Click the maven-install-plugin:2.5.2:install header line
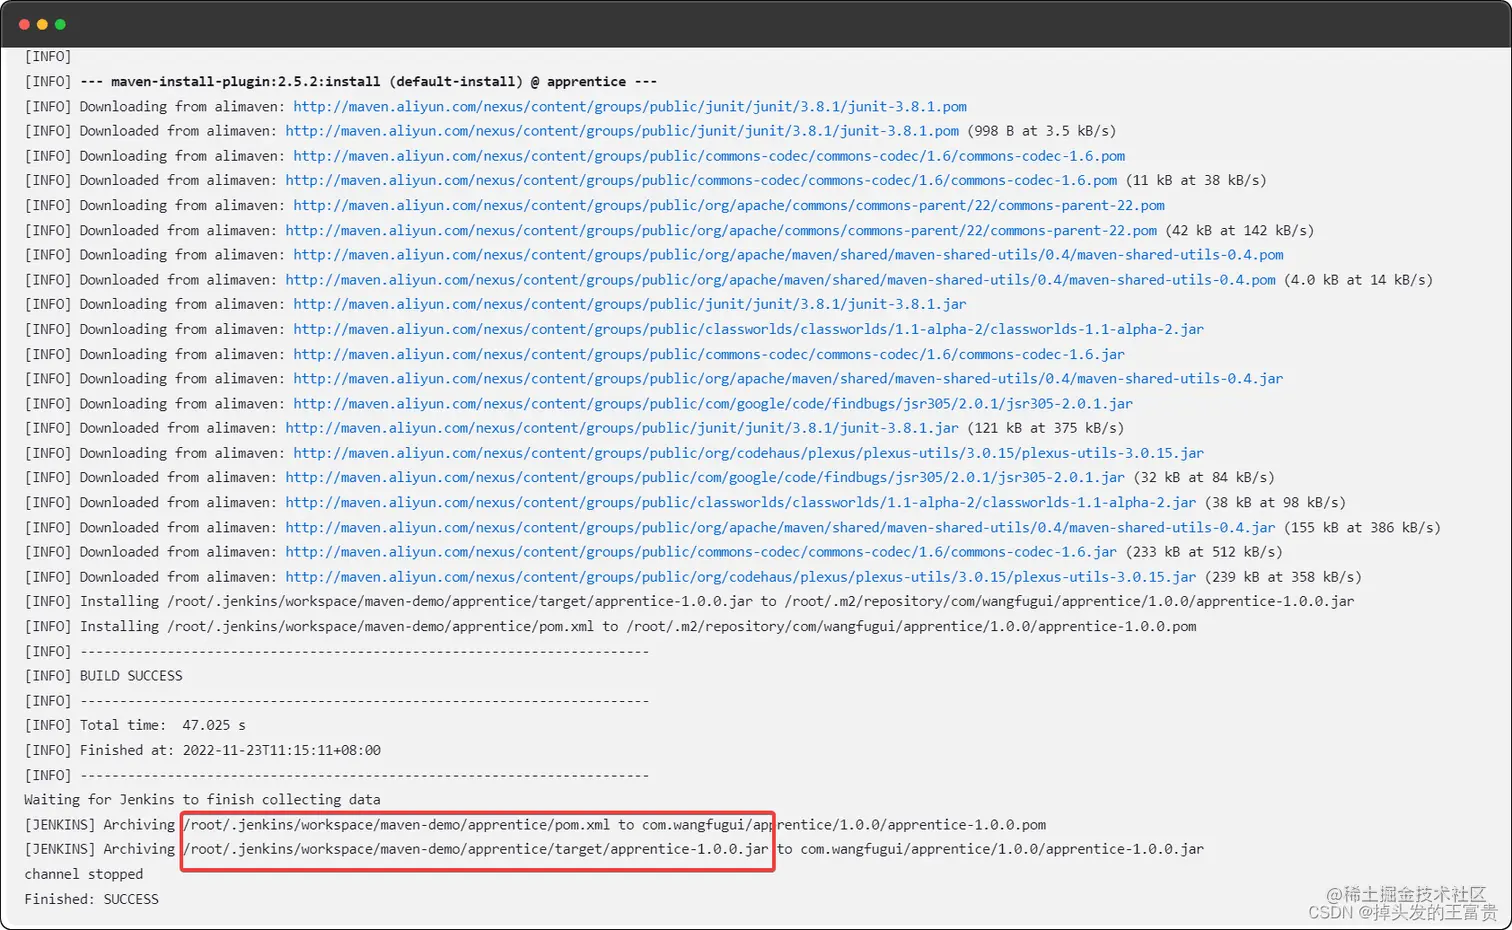The width and height of the screenshot is (1512, 930). 340,82
